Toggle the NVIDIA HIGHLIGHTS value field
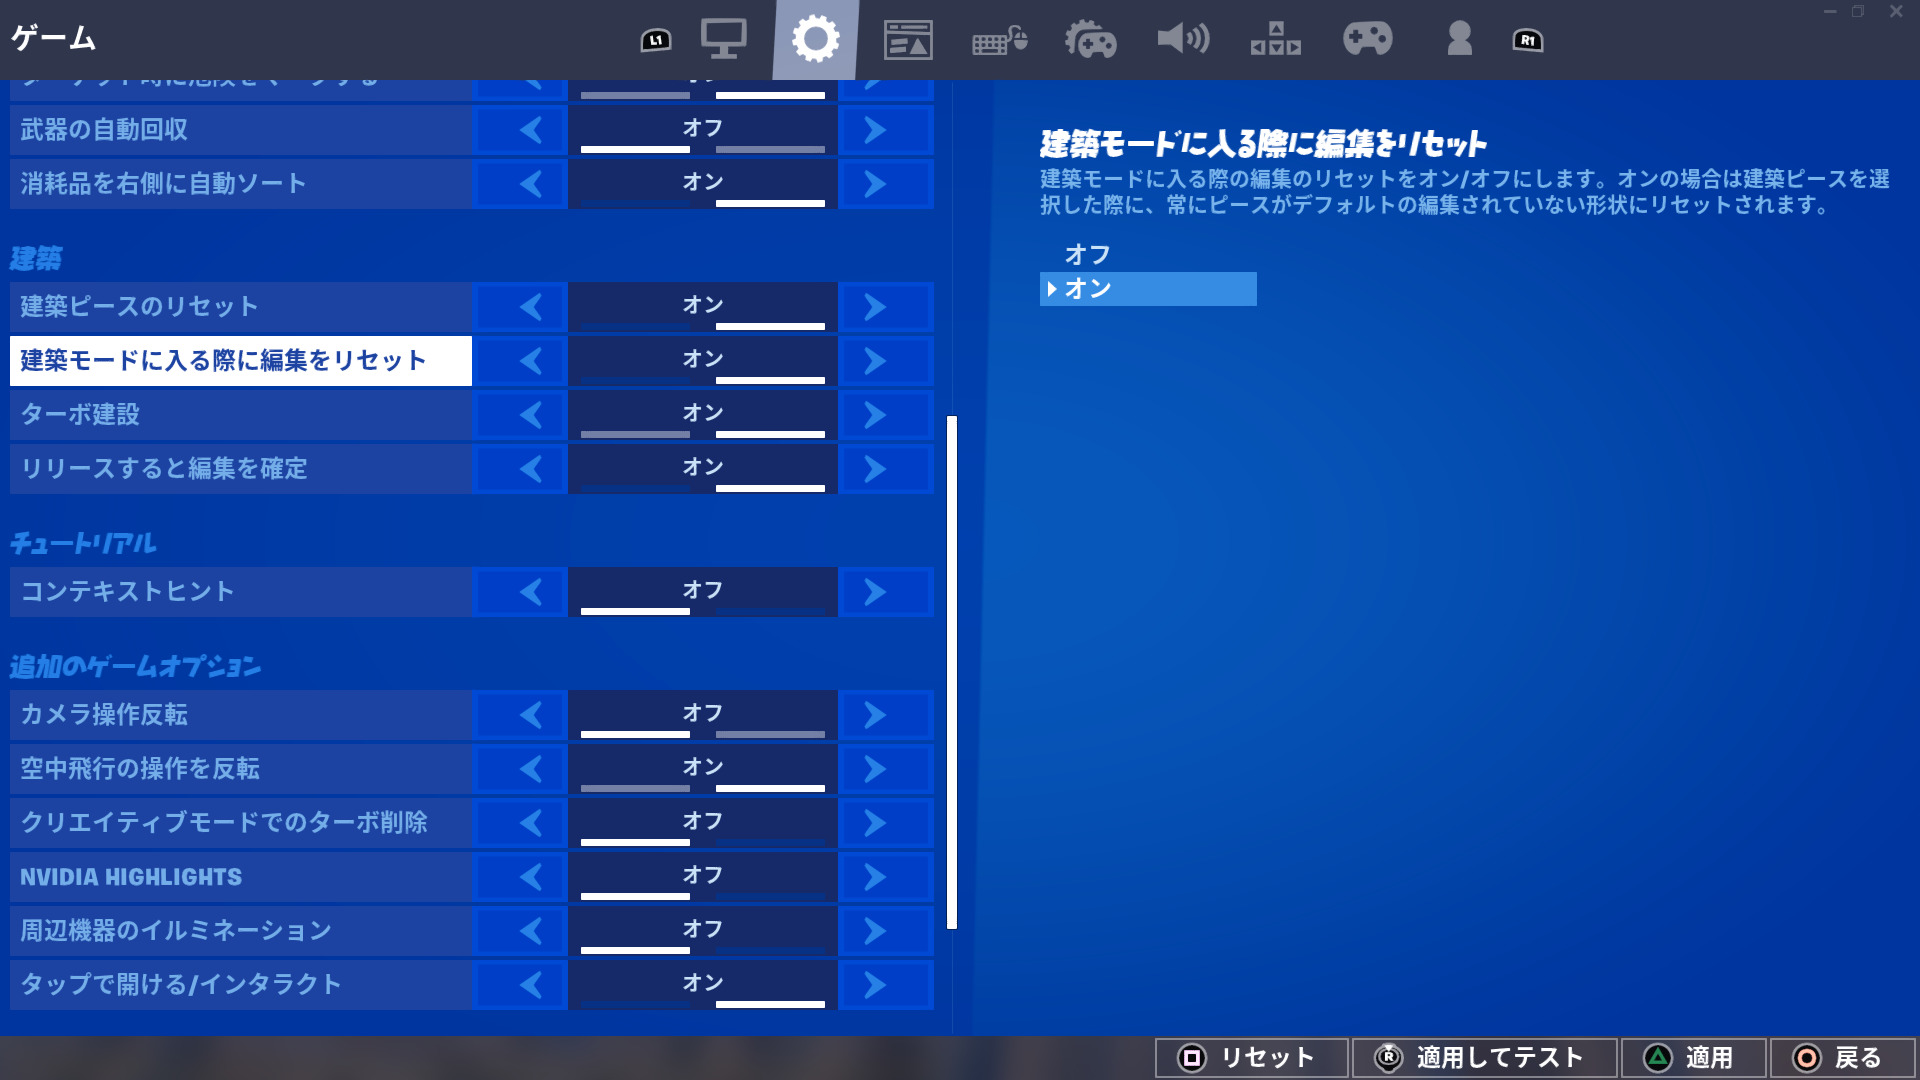This screenshot has width=1920, height=1080. tap(703, 877)
